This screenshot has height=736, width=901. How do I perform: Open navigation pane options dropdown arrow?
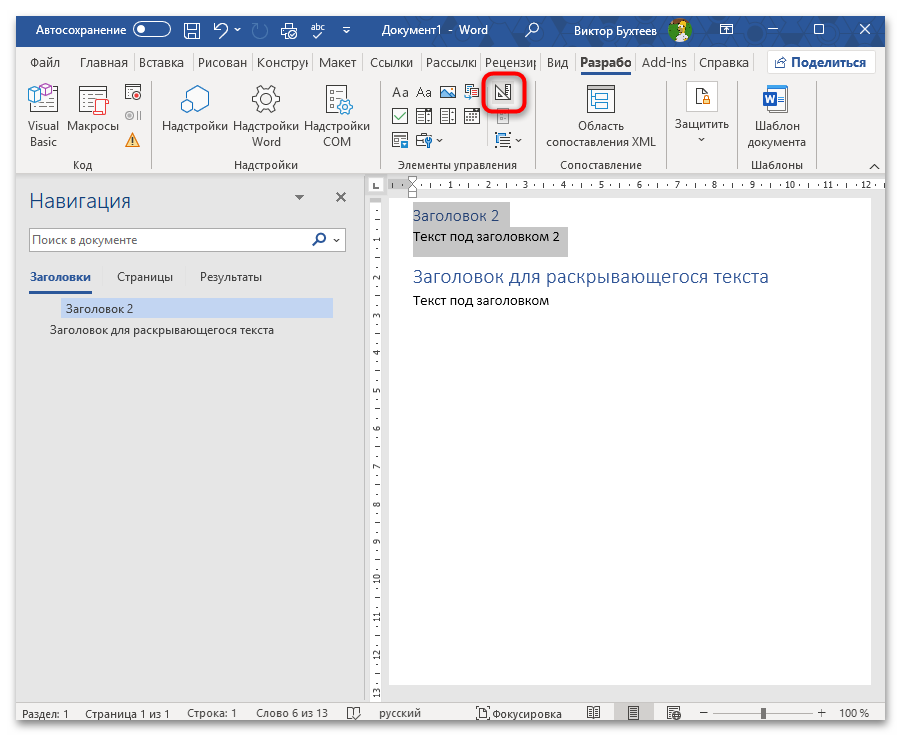point(299,199)
